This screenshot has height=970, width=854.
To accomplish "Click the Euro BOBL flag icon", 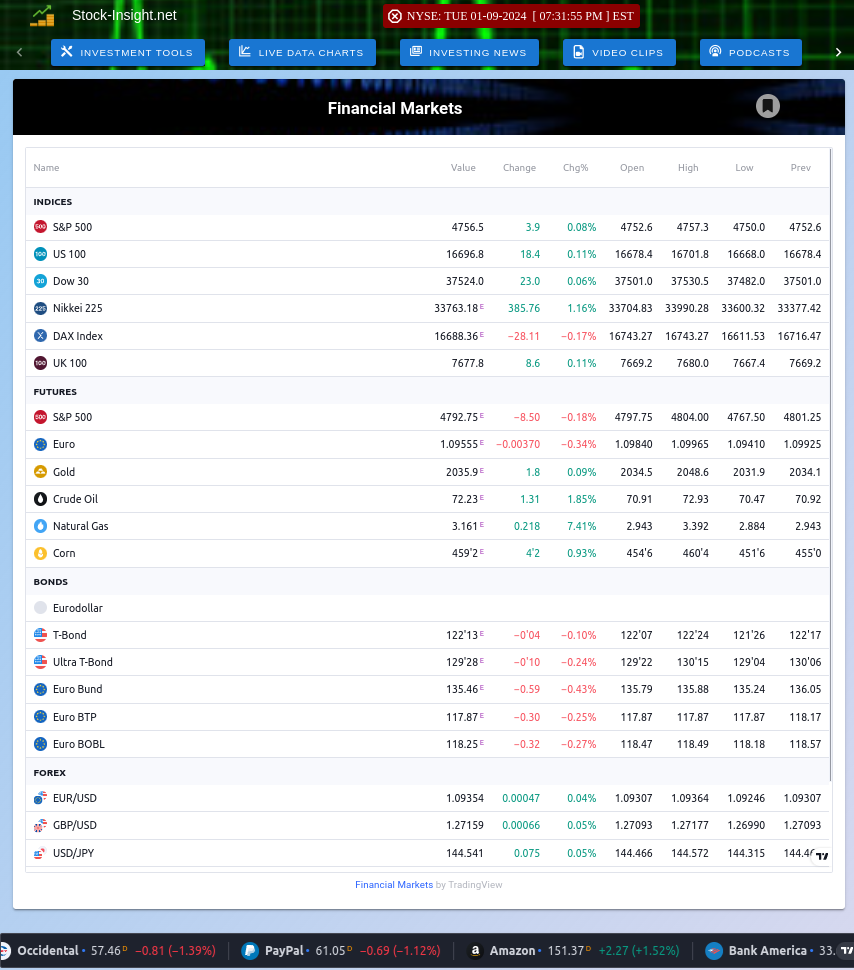I will [x=40, y=744].
